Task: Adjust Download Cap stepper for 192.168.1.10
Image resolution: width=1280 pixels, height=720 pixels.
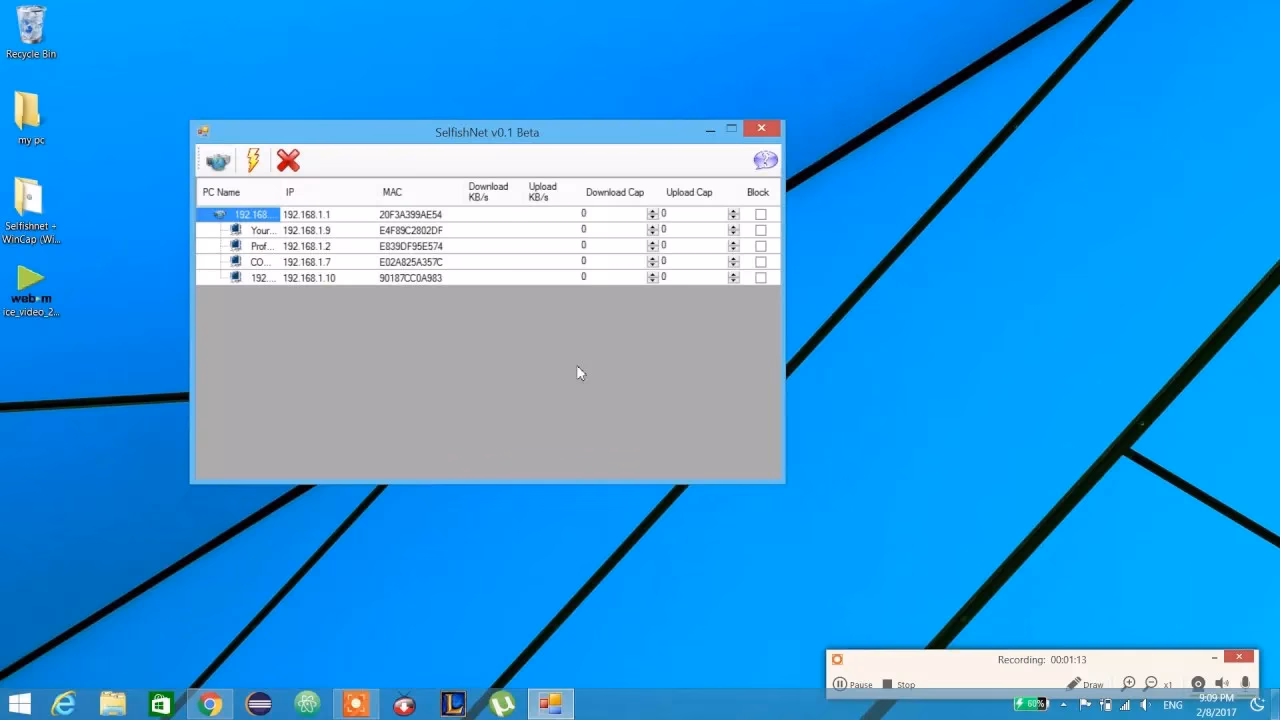Action: pos(653,278)
